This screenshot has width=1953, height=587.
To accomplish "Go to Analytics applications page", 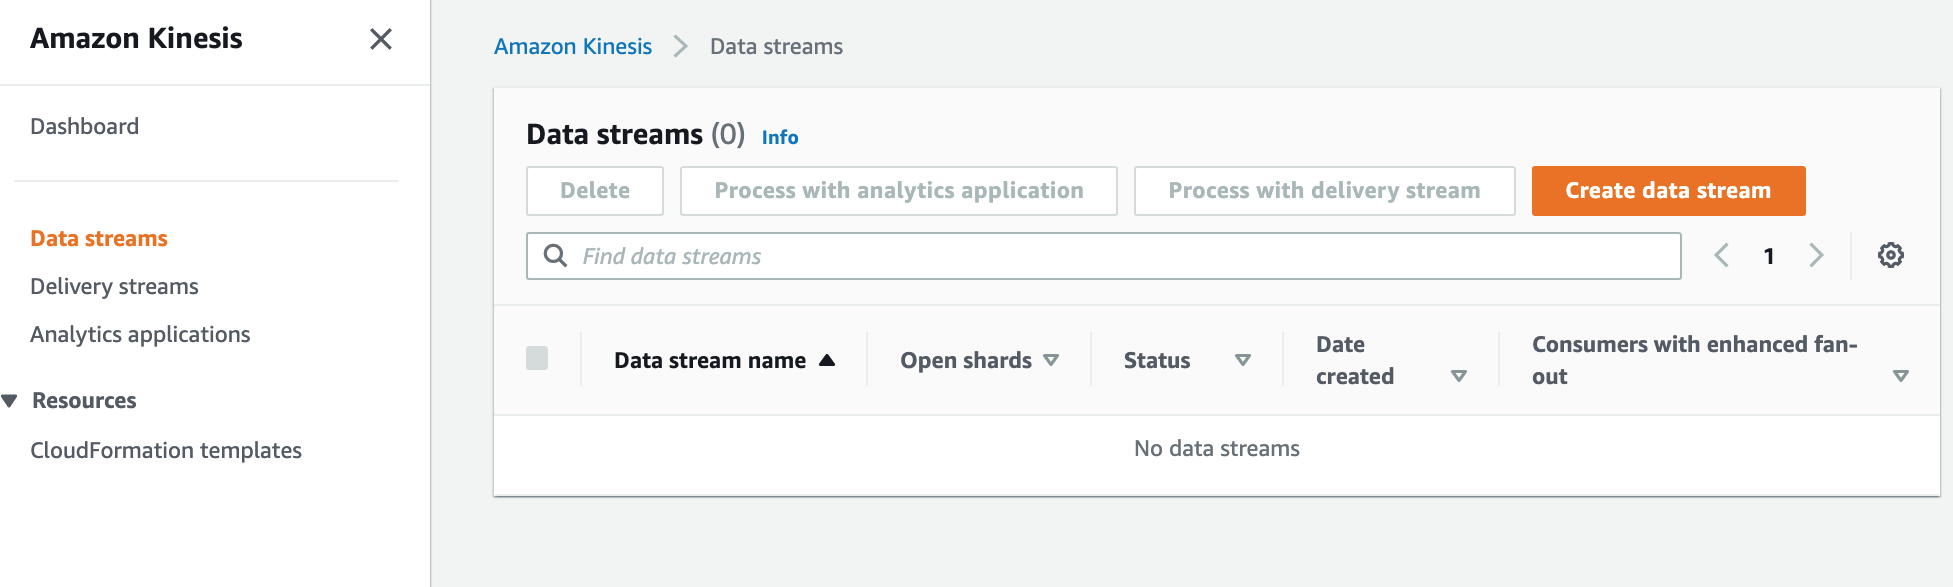I will pyautogui.click(x=140, y=334).
